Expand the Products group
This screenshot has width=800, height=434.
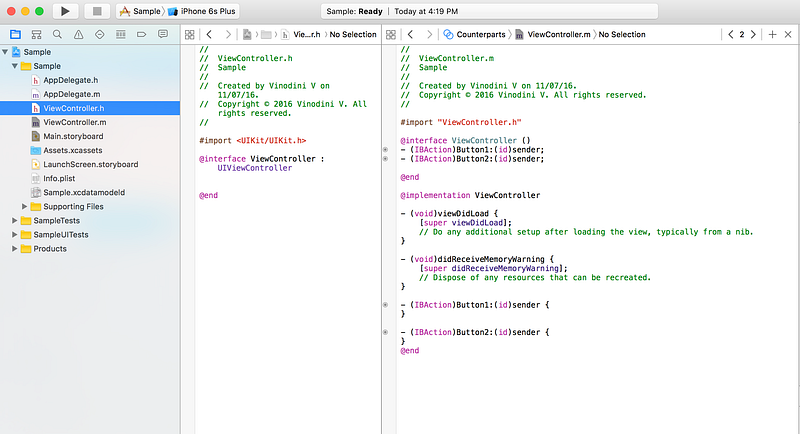(15, 249)
